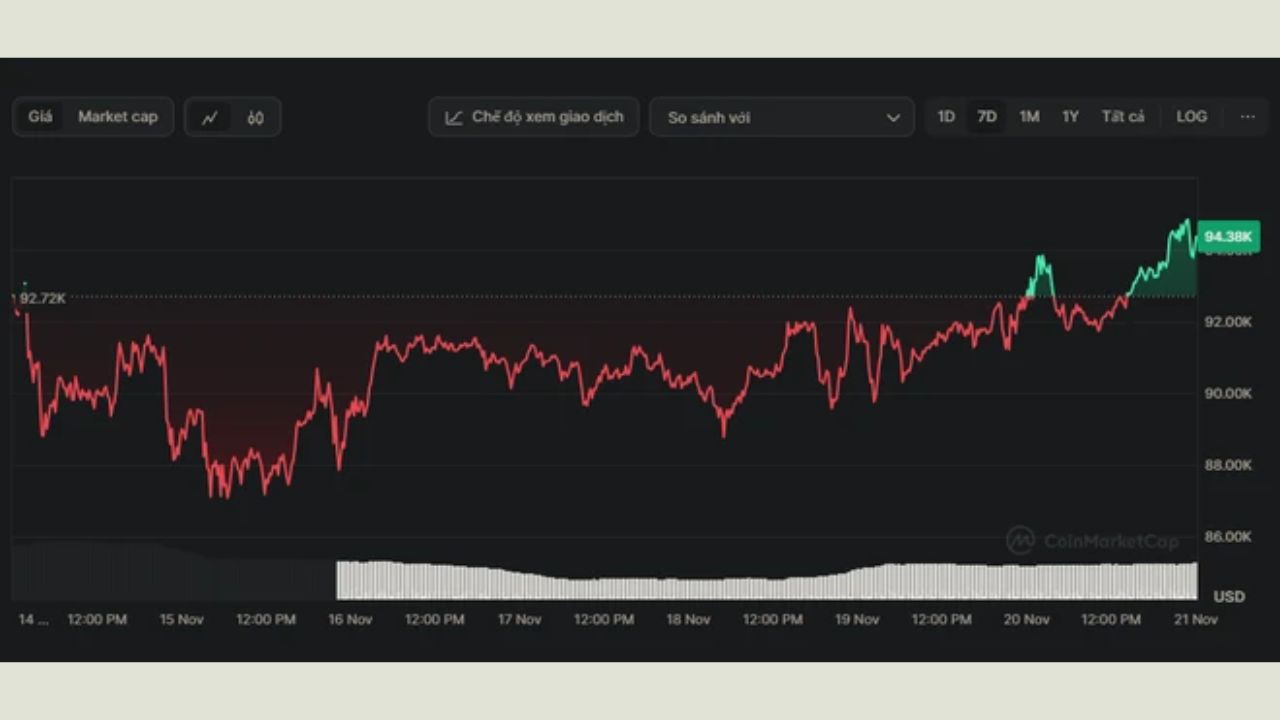This screenshot has height=720, width=1280.
Task: Open Chế độ xem giao dịch trading view
Action: (534, 117)
